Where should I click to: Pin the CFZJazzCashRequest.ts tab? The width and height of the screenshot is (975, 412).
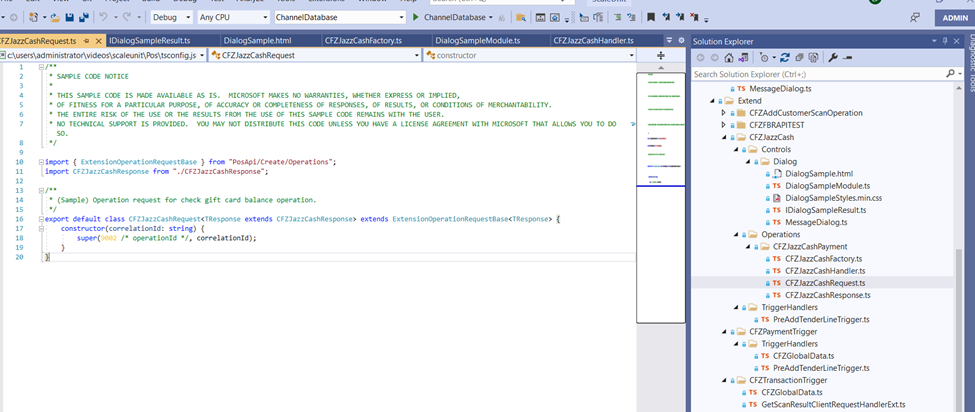point(86,41)
